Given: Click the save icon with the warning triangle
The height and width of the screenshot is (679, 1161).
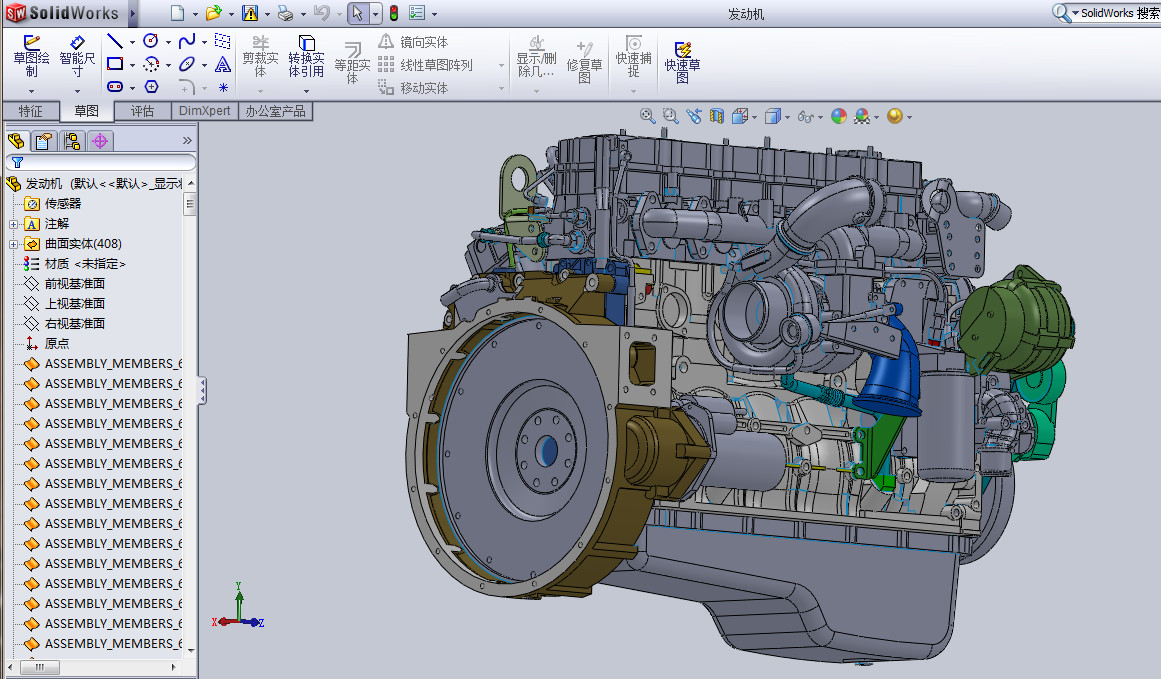Looking at the screenshot, I should click(x=250, y=13).
